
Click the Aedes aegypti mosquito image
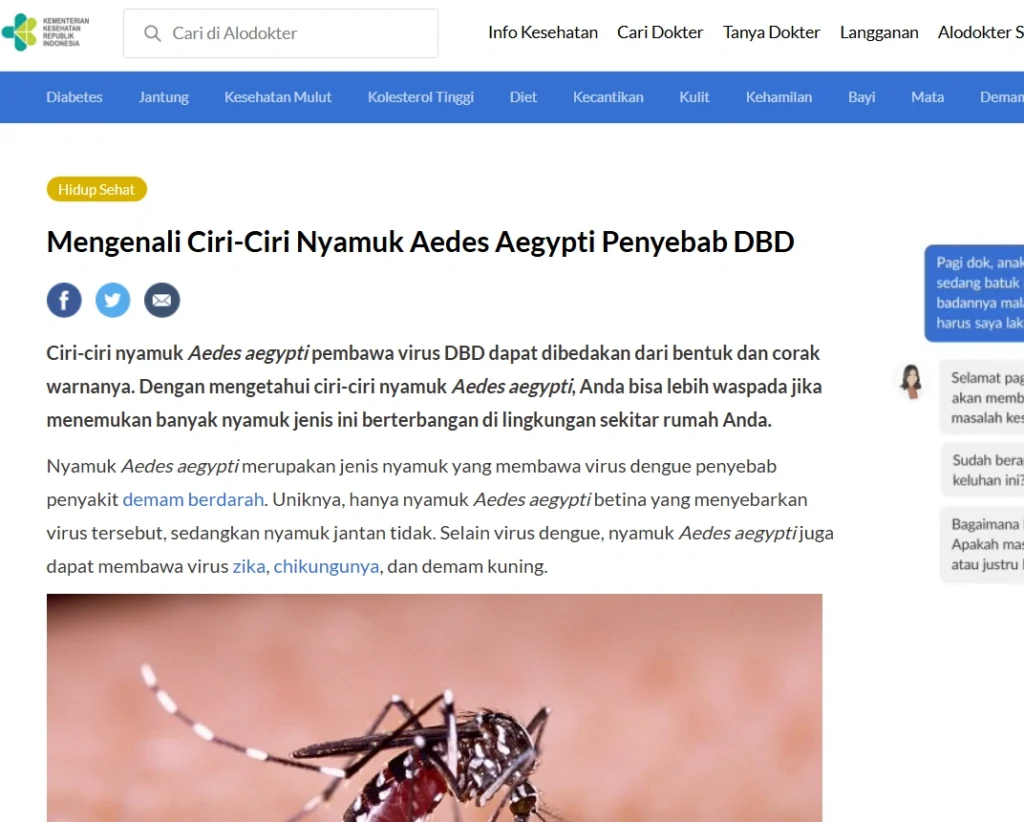tap(434, 708)
